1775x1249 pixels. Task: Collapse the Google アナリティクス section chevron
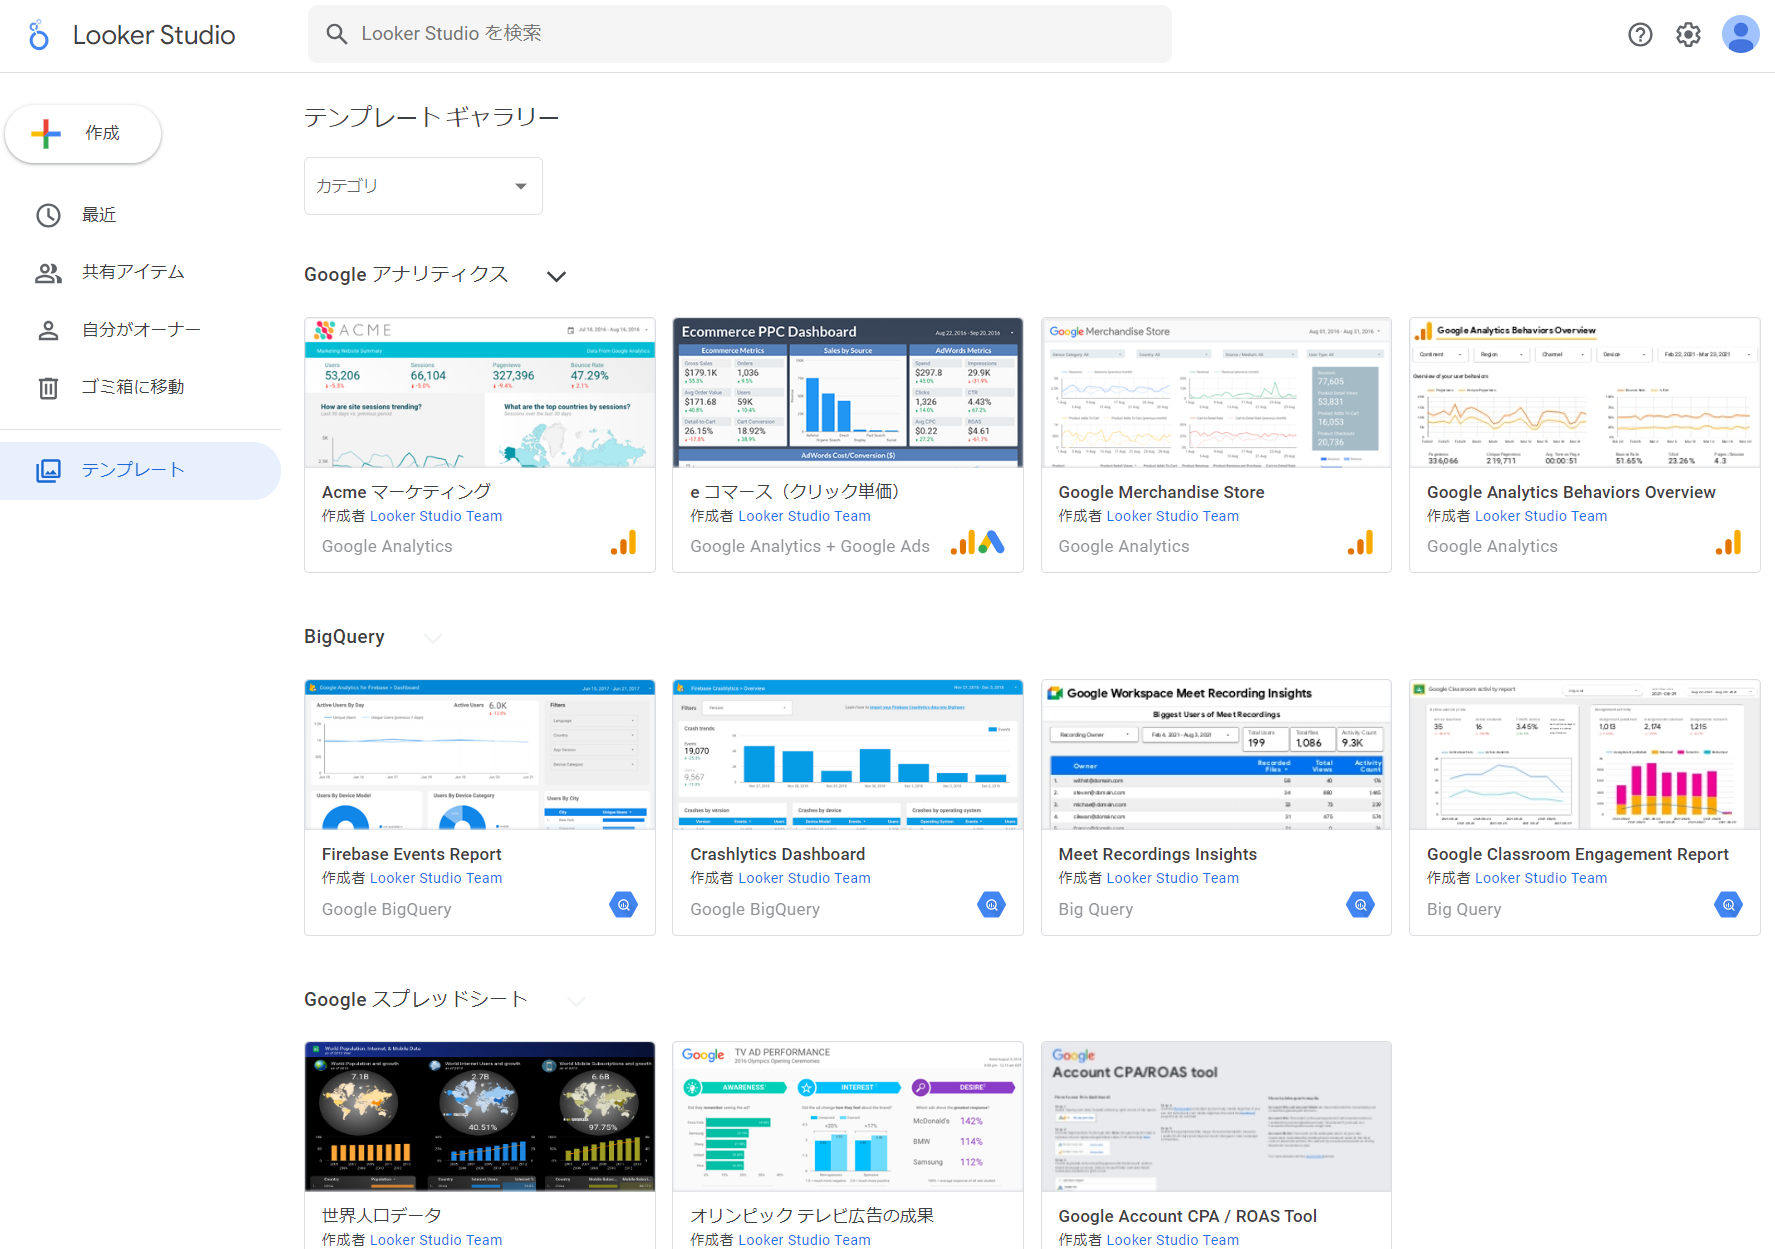(x=557, y=276)
